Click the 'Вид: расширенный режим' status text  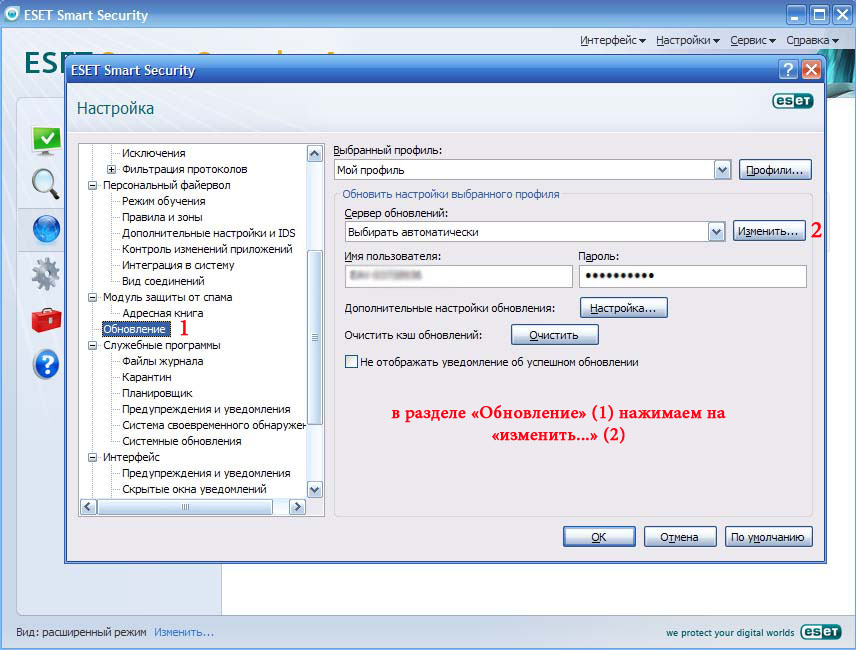81,632
